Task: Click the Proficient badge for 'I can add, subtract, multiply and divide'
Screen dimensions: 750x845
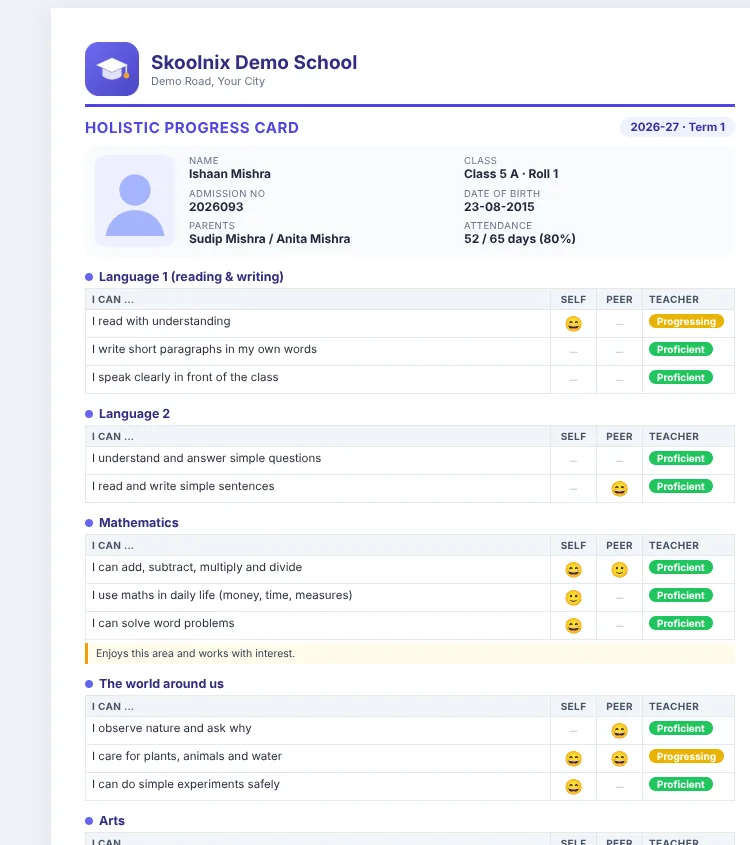Action: [x=680, y=567]
